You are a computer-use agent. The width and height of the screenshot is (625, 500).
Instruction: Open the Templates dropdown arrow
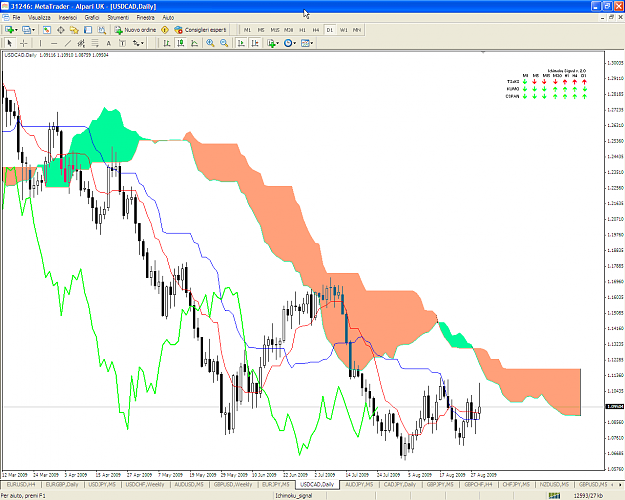pyautogui.click(x=312, y=43)
